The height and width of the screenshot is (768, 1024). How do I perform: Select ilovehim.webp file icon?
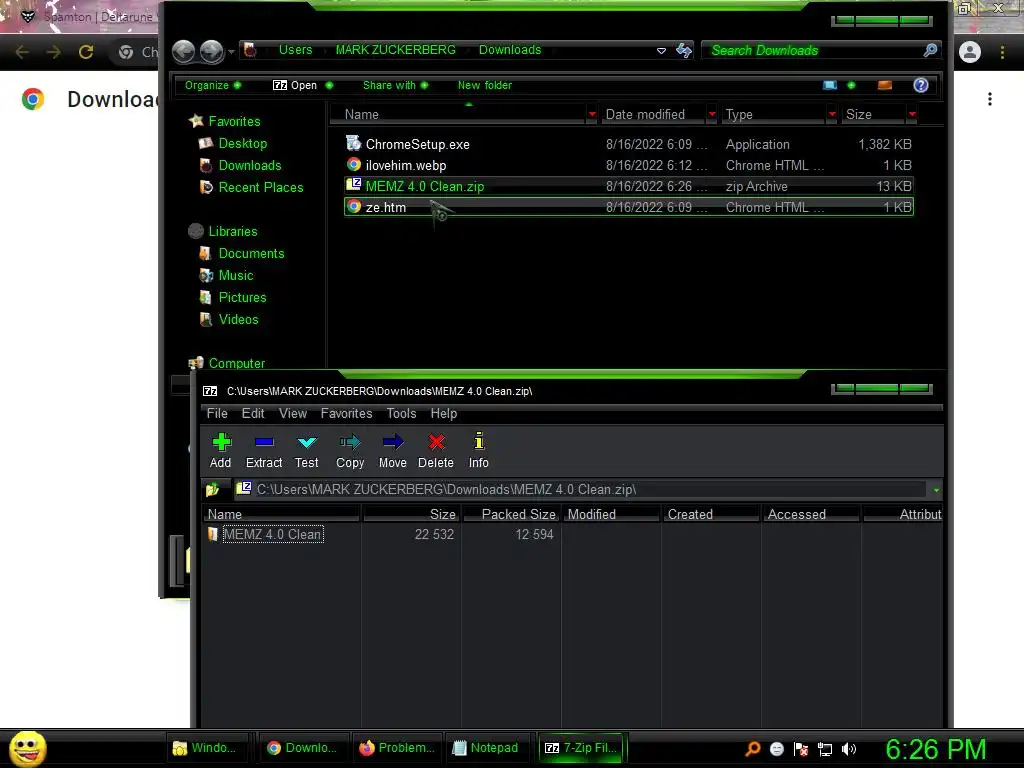(x=353, y=165)
